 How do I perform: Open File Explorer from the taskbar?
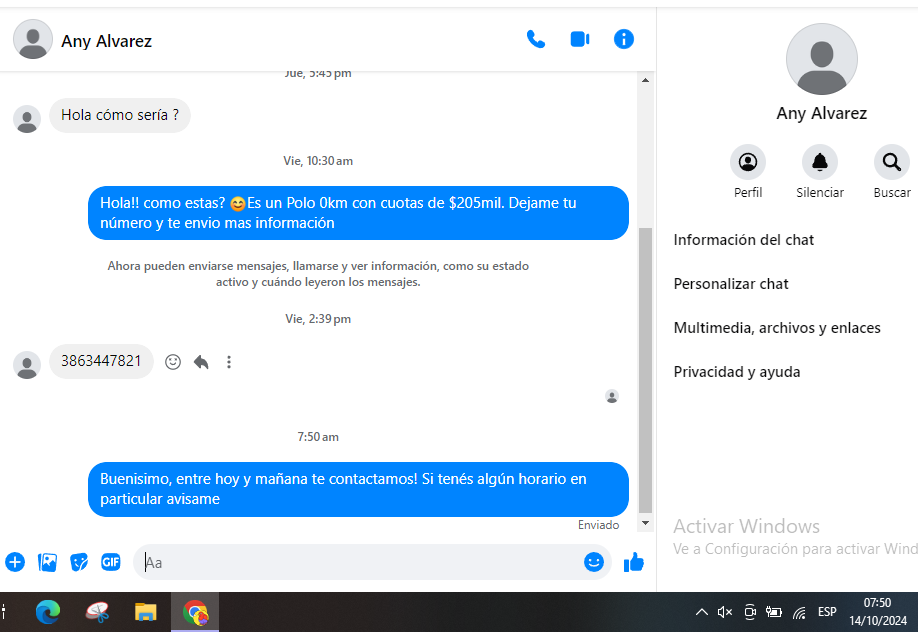pyautogui.click(x=145, y=612)
